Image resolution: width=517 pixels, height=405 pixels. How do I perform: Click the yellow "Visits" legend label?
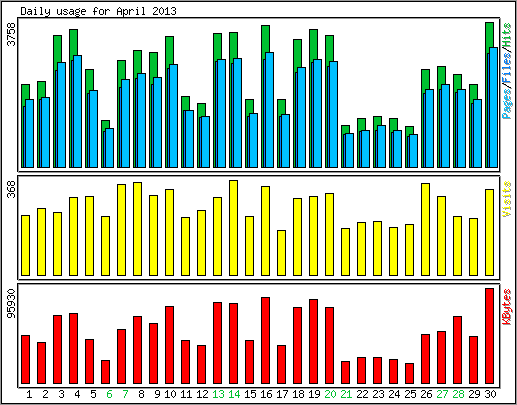pyautogui.click(x=507, y=199)
